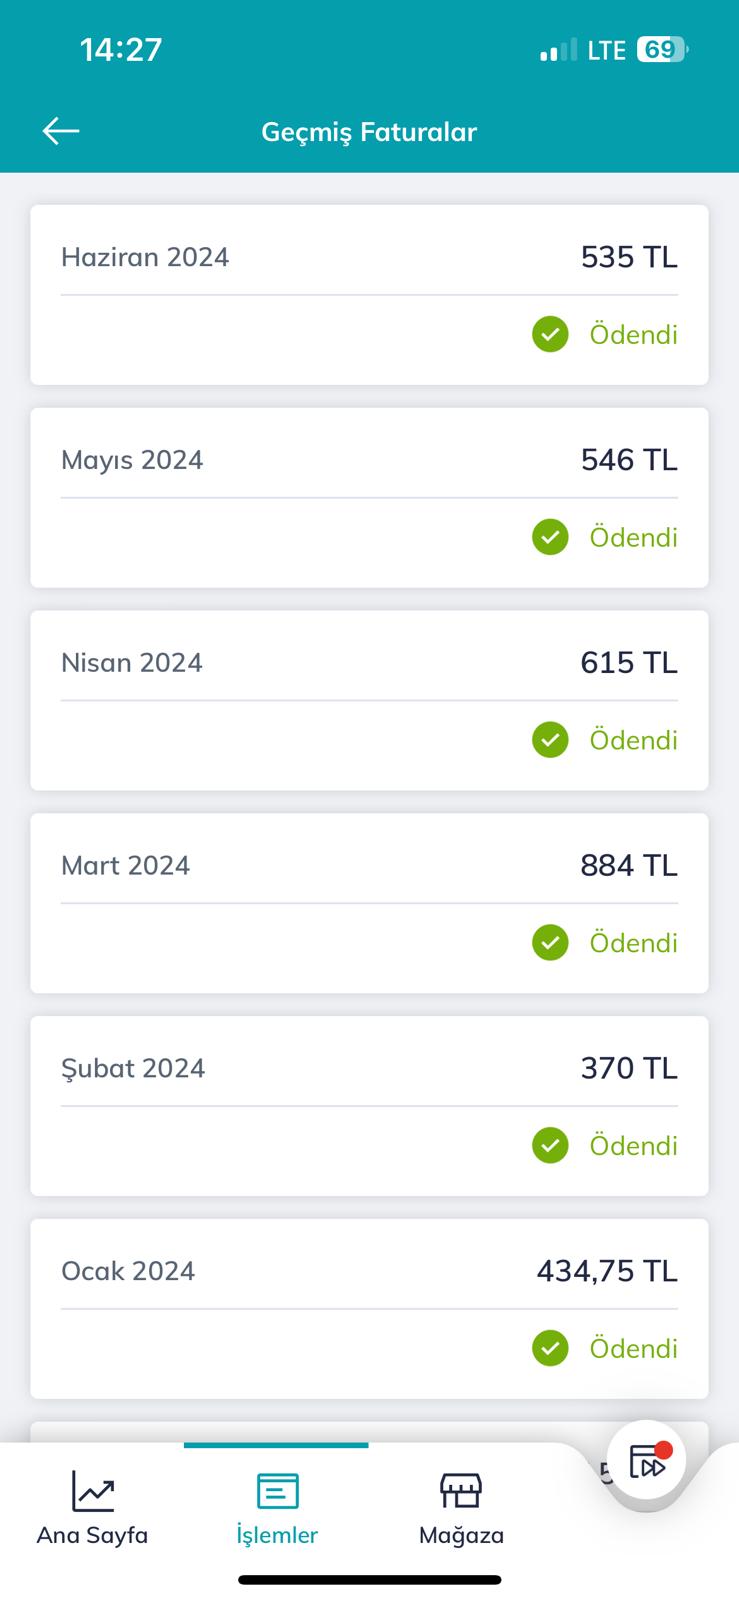Open the Haziran 2024 invoice card
This screenshot has width=739, height=1600.
369,295
